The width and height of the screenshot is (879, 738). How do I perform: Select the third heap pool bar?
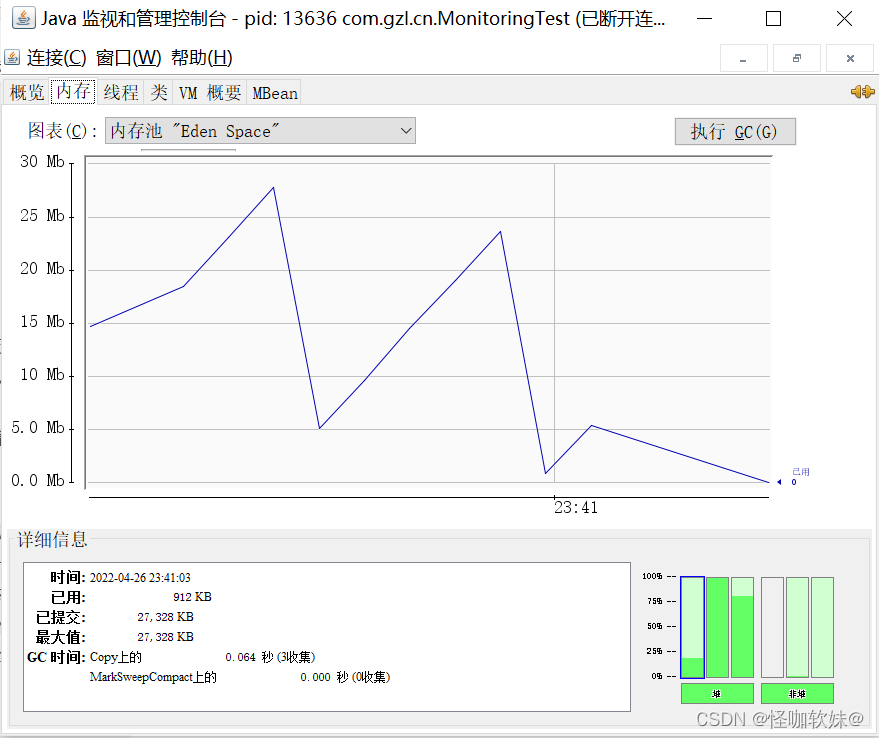(743, 628)
